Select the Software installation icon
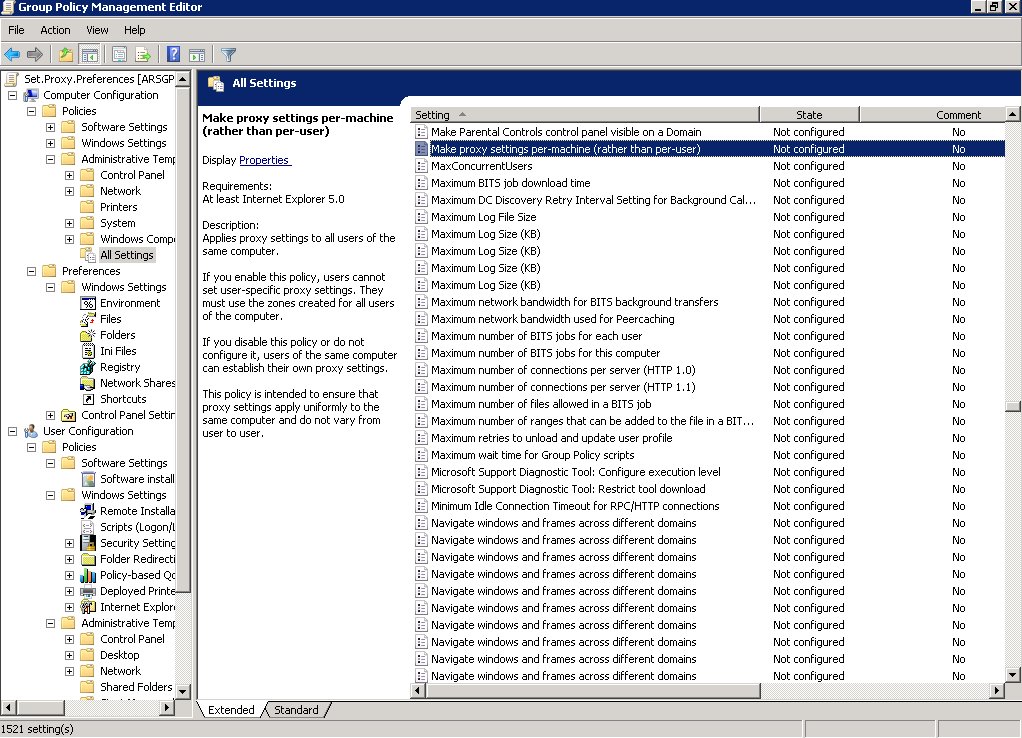Image resolution: width=1022 pixels, height=738 pixels. [x=88, y=479]
